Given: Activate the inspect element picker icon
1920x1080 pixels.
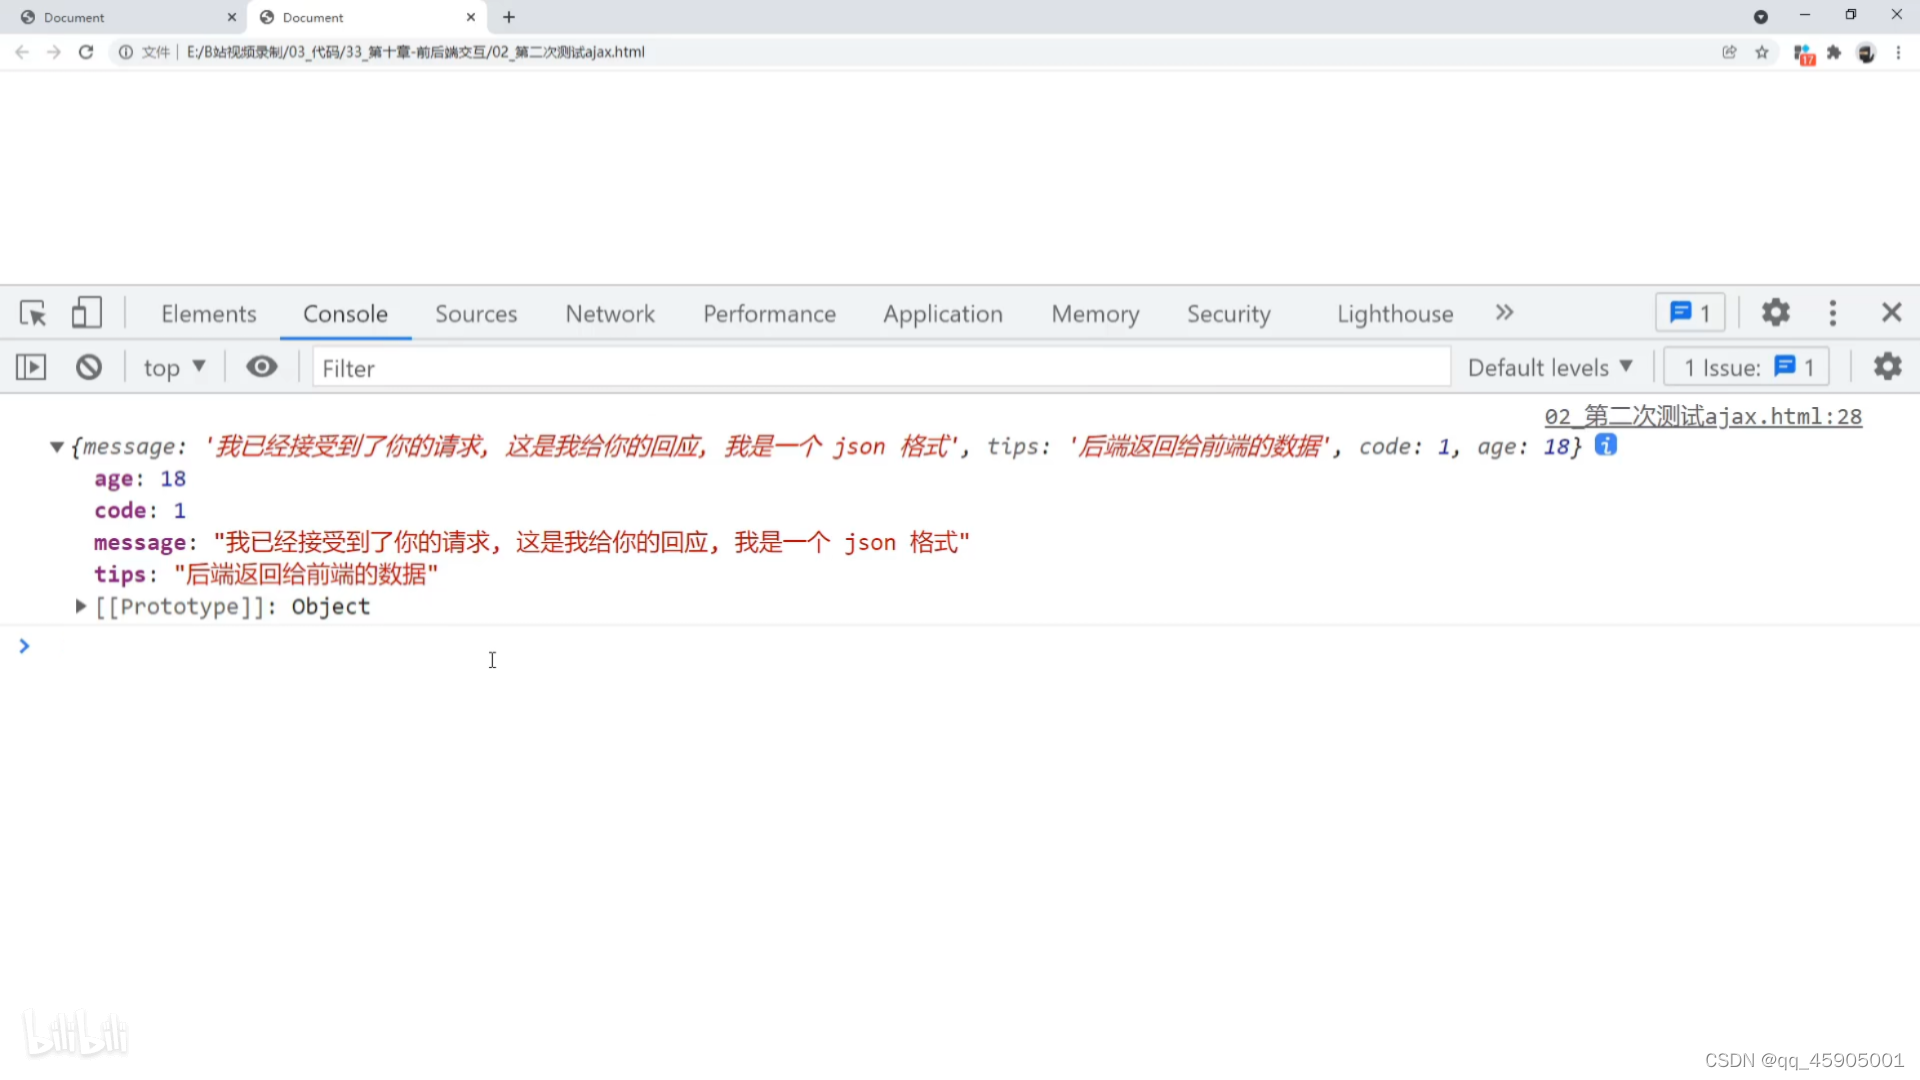Looking at the screenshot, I should 33,314.
